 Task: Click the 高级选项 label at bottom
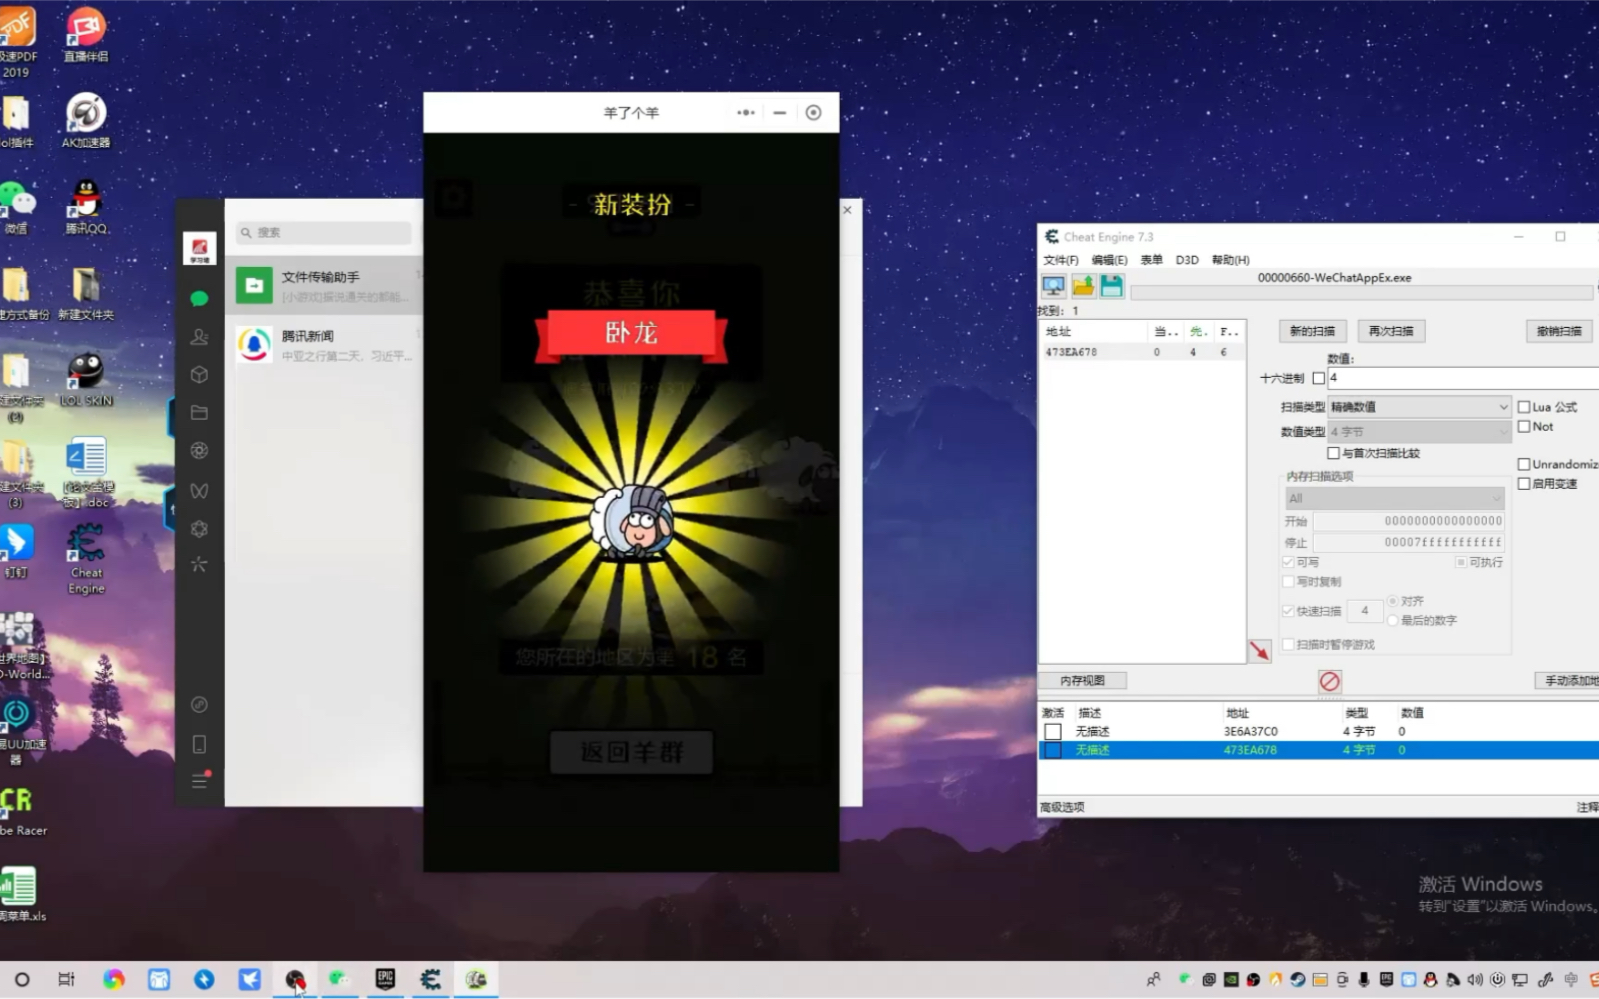tap(1062, 807)
